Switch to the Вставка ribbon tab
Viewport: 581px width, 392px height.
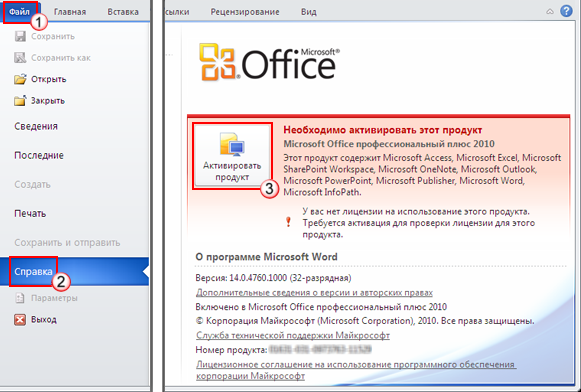point(123,12)
